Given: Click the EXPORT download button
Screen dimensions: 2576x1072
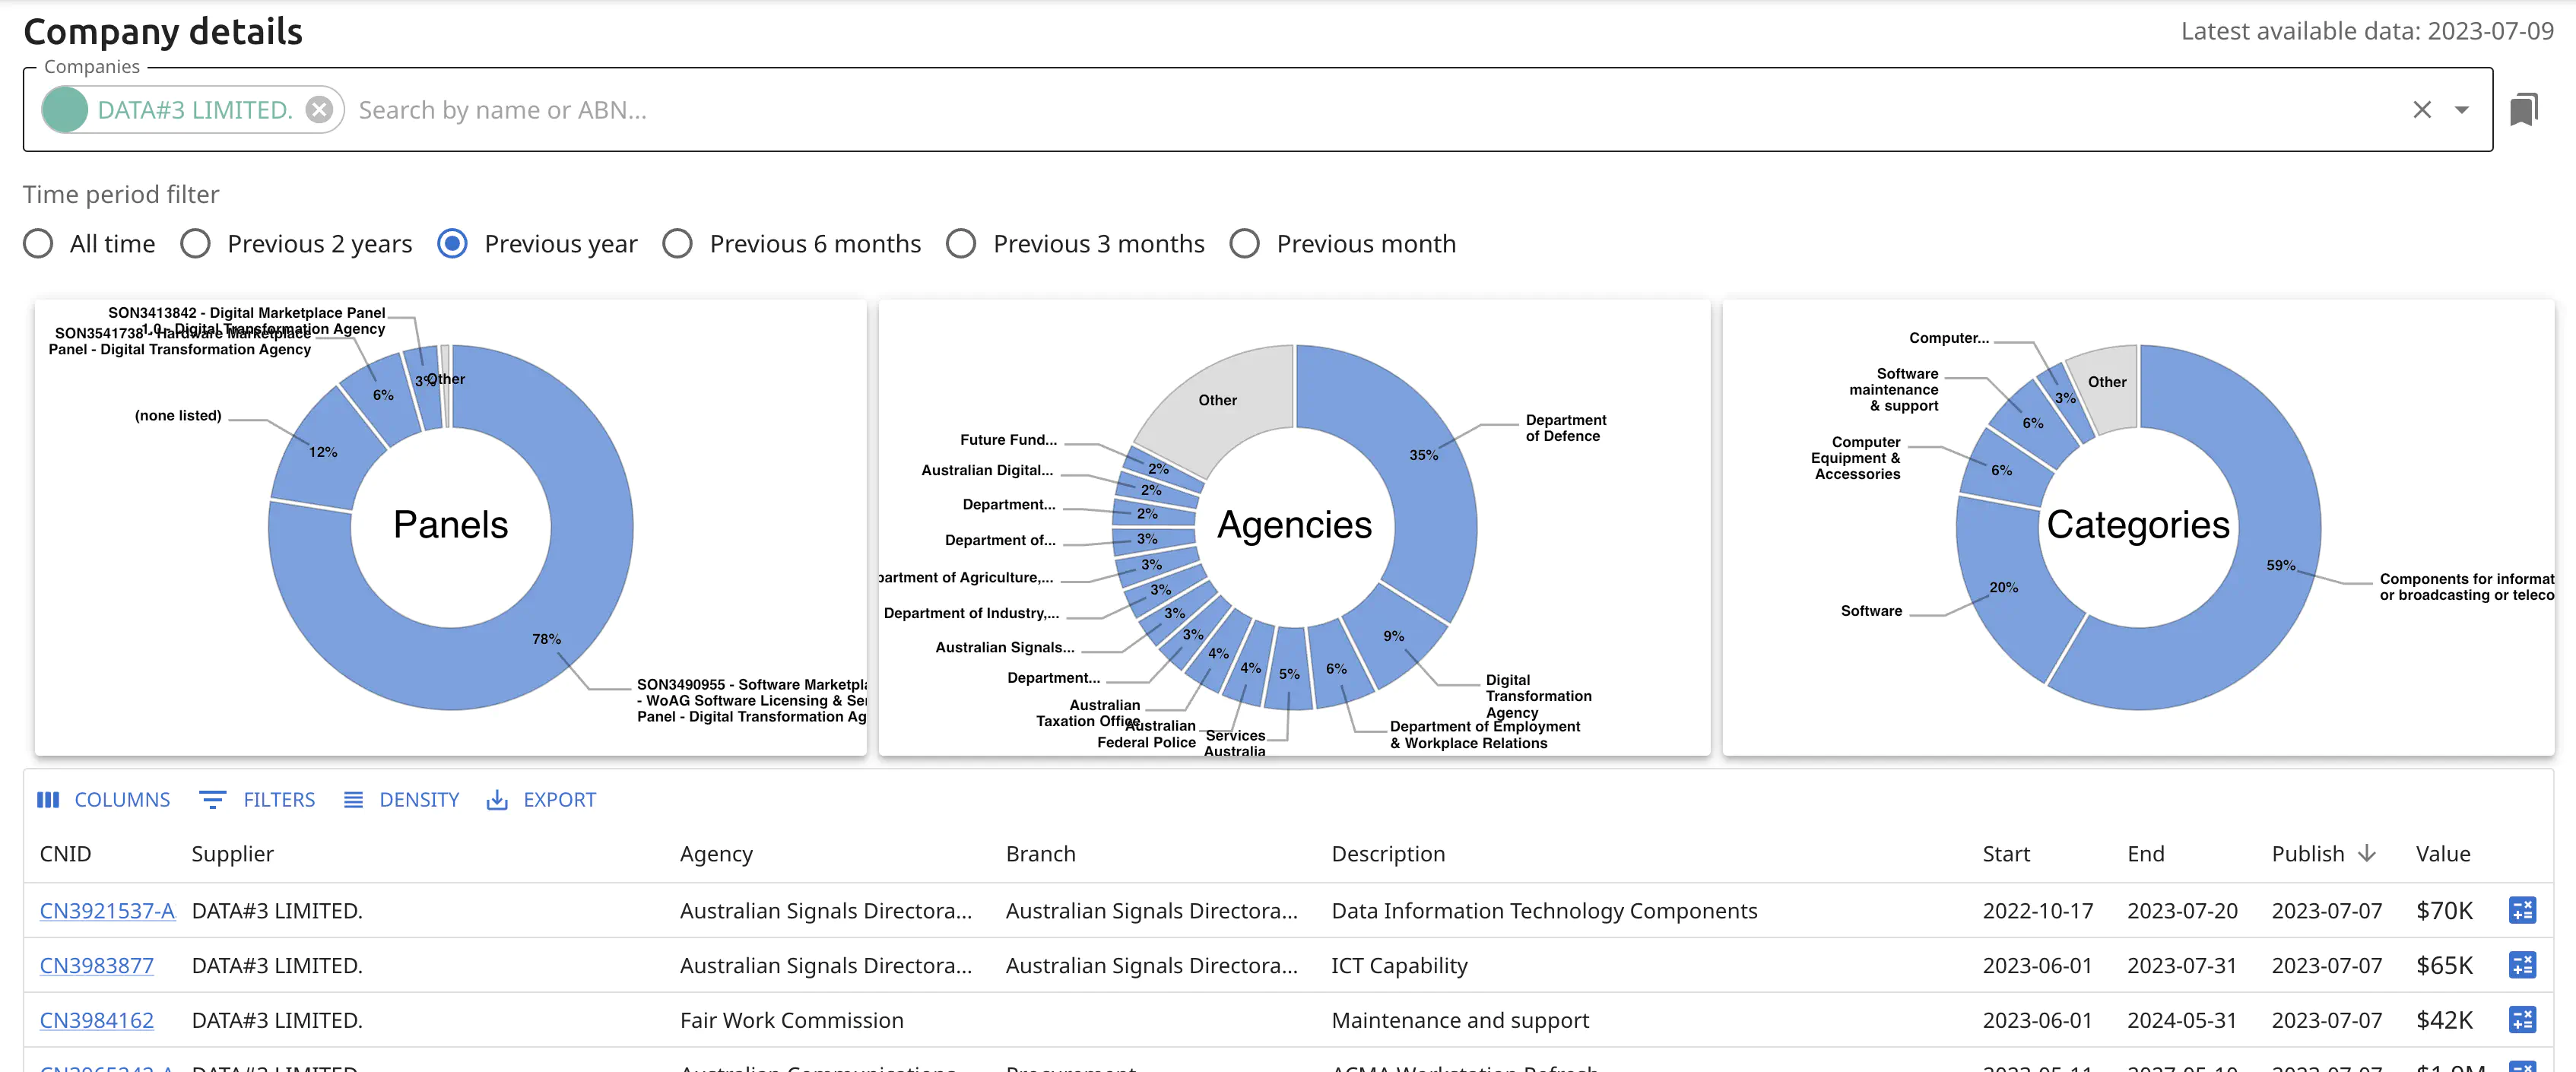Looking at the screenshot, I should 541,799.
